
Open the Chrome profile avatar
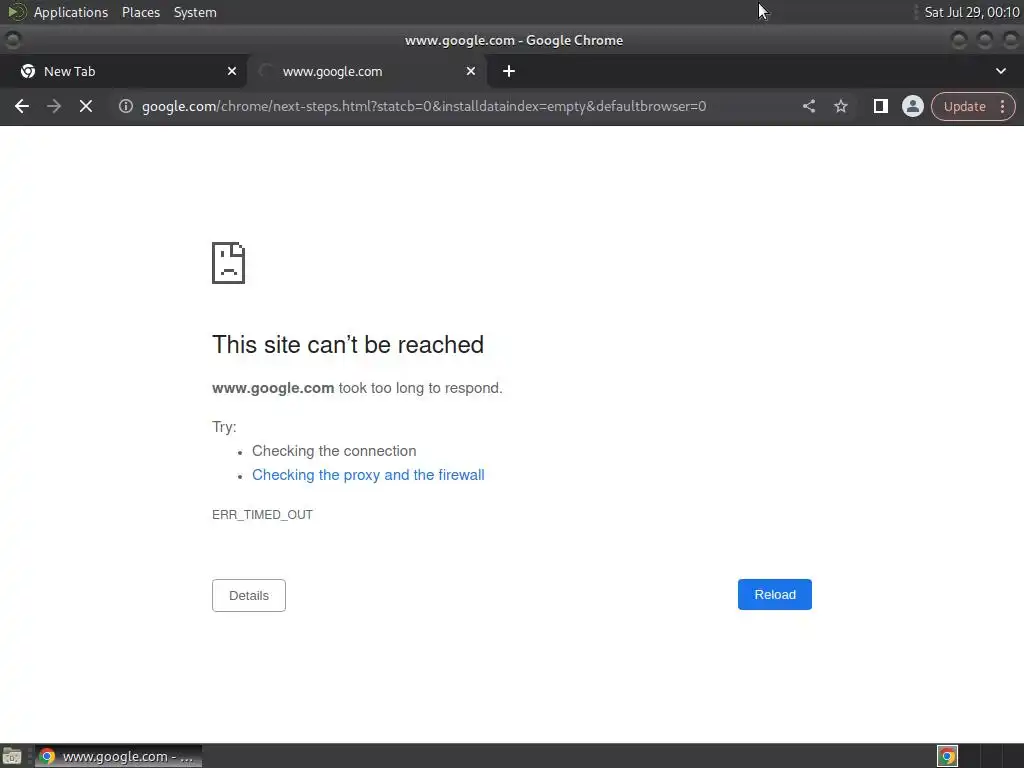912,106
